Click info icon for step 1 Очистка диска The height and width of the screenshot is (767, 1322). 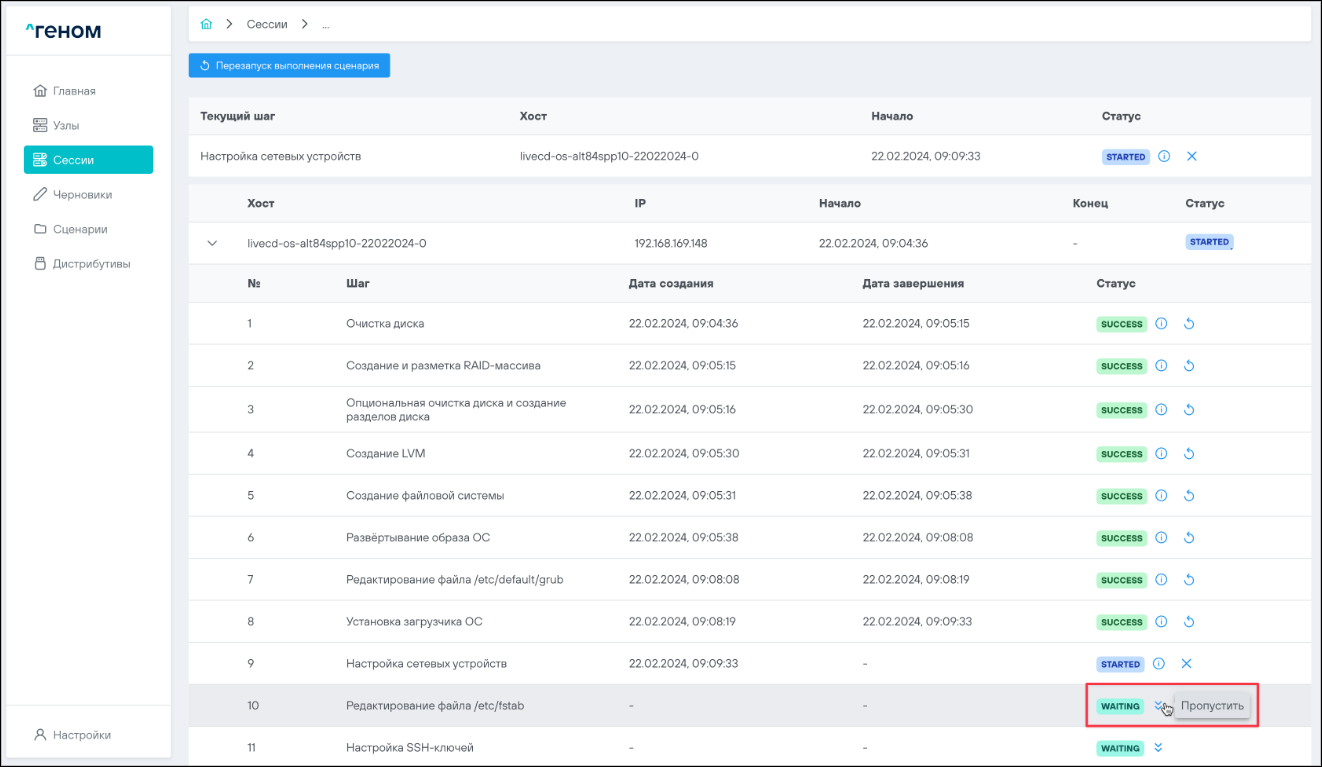(1161, 324)
